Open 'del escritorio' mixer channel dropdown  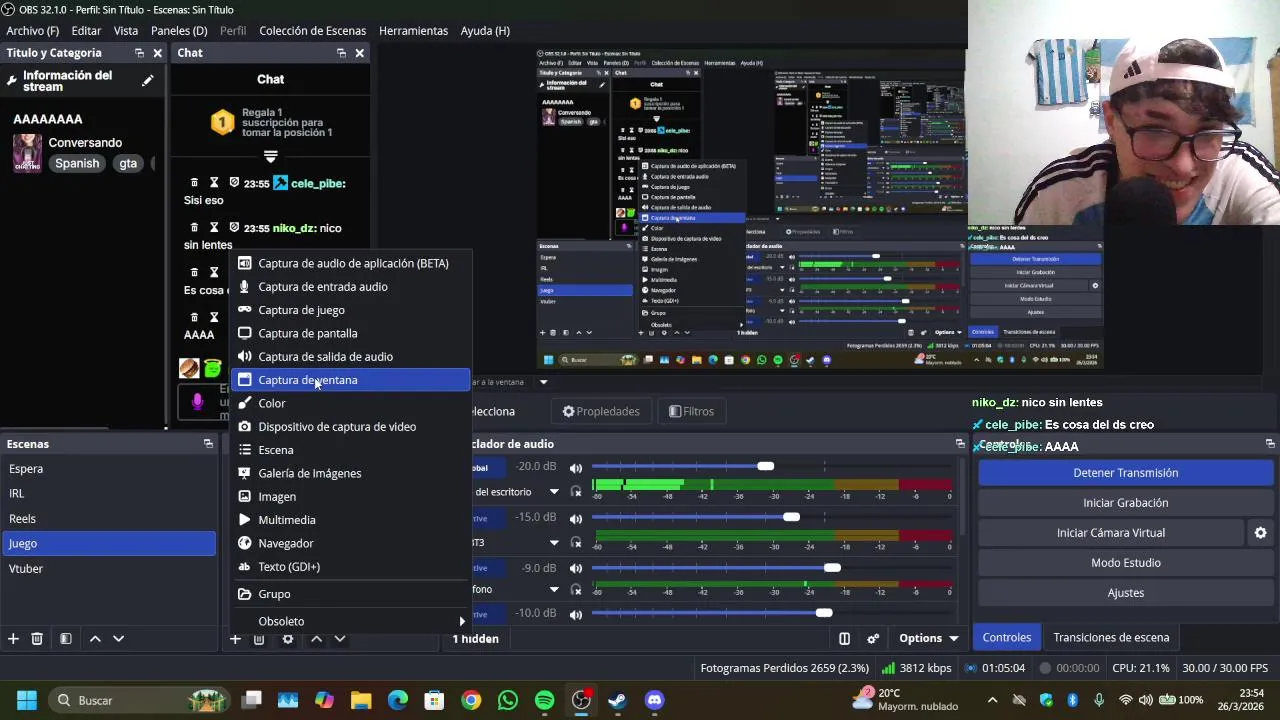coord(554,492)
